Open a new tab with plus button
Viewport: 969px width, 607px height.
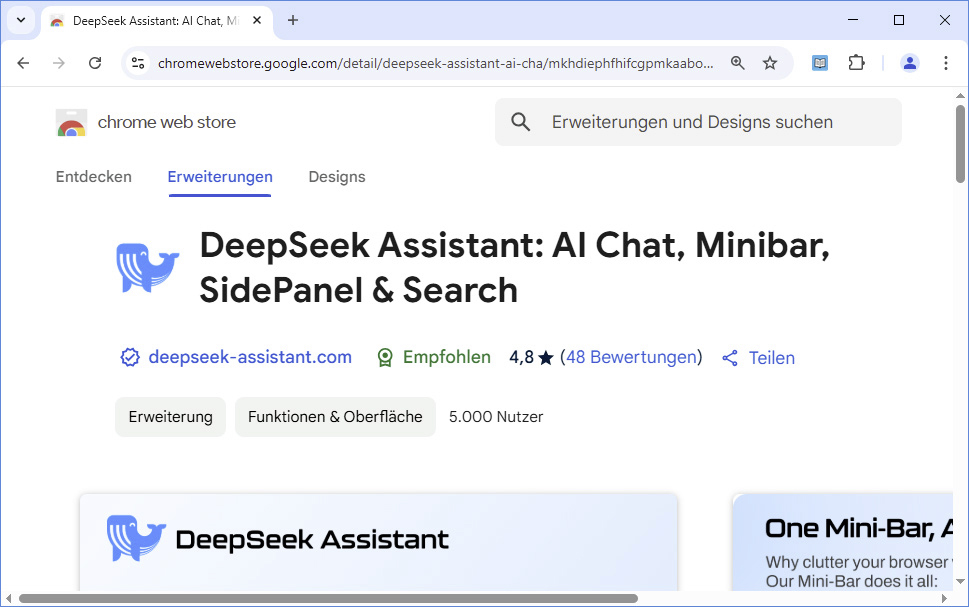pyautogui.click(x=293, y=20)
